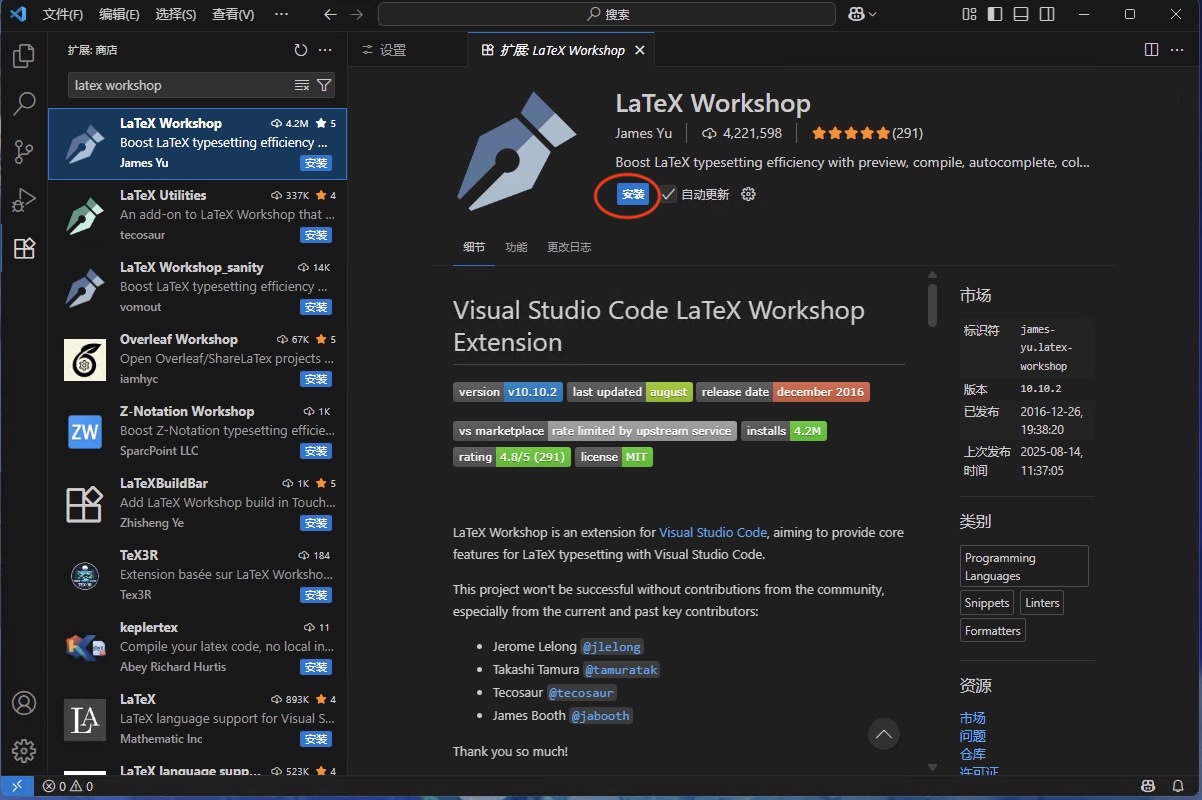Open the Accounts icon in activity bar

tap(24, 703)
